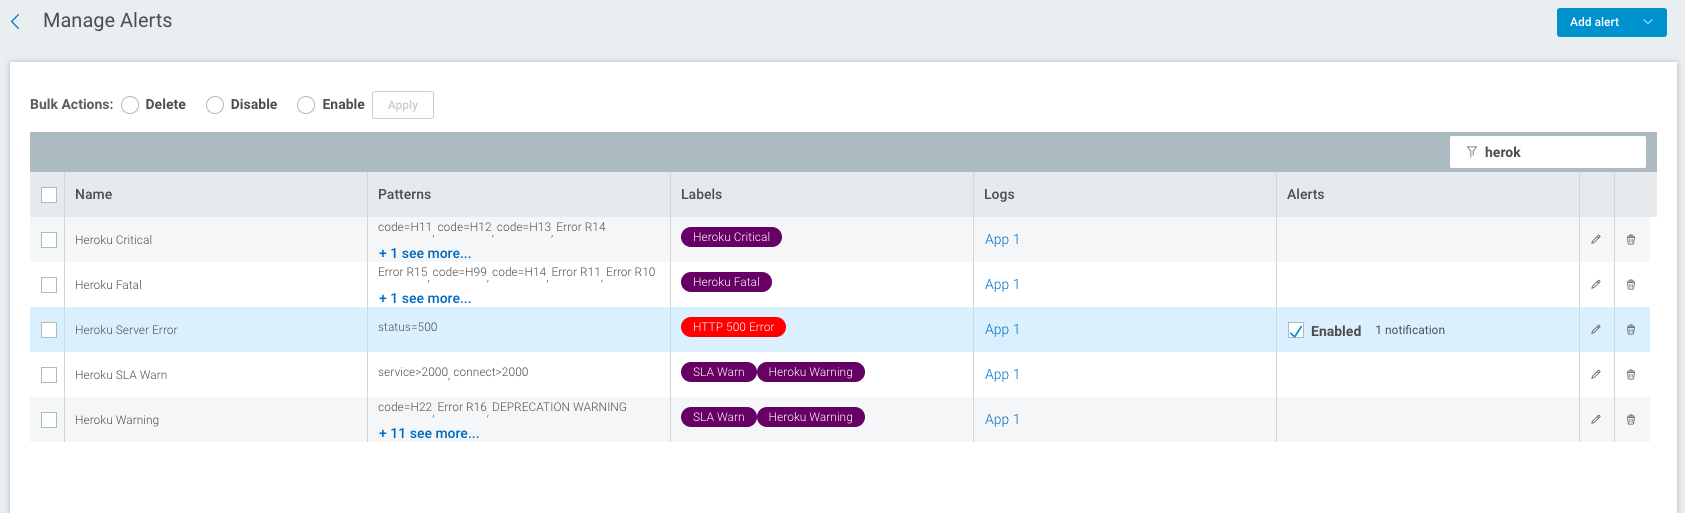Viewport: 1685px width, 513px height.
Task: Open the Add alert dropdown arrow
Action: 1648,22
